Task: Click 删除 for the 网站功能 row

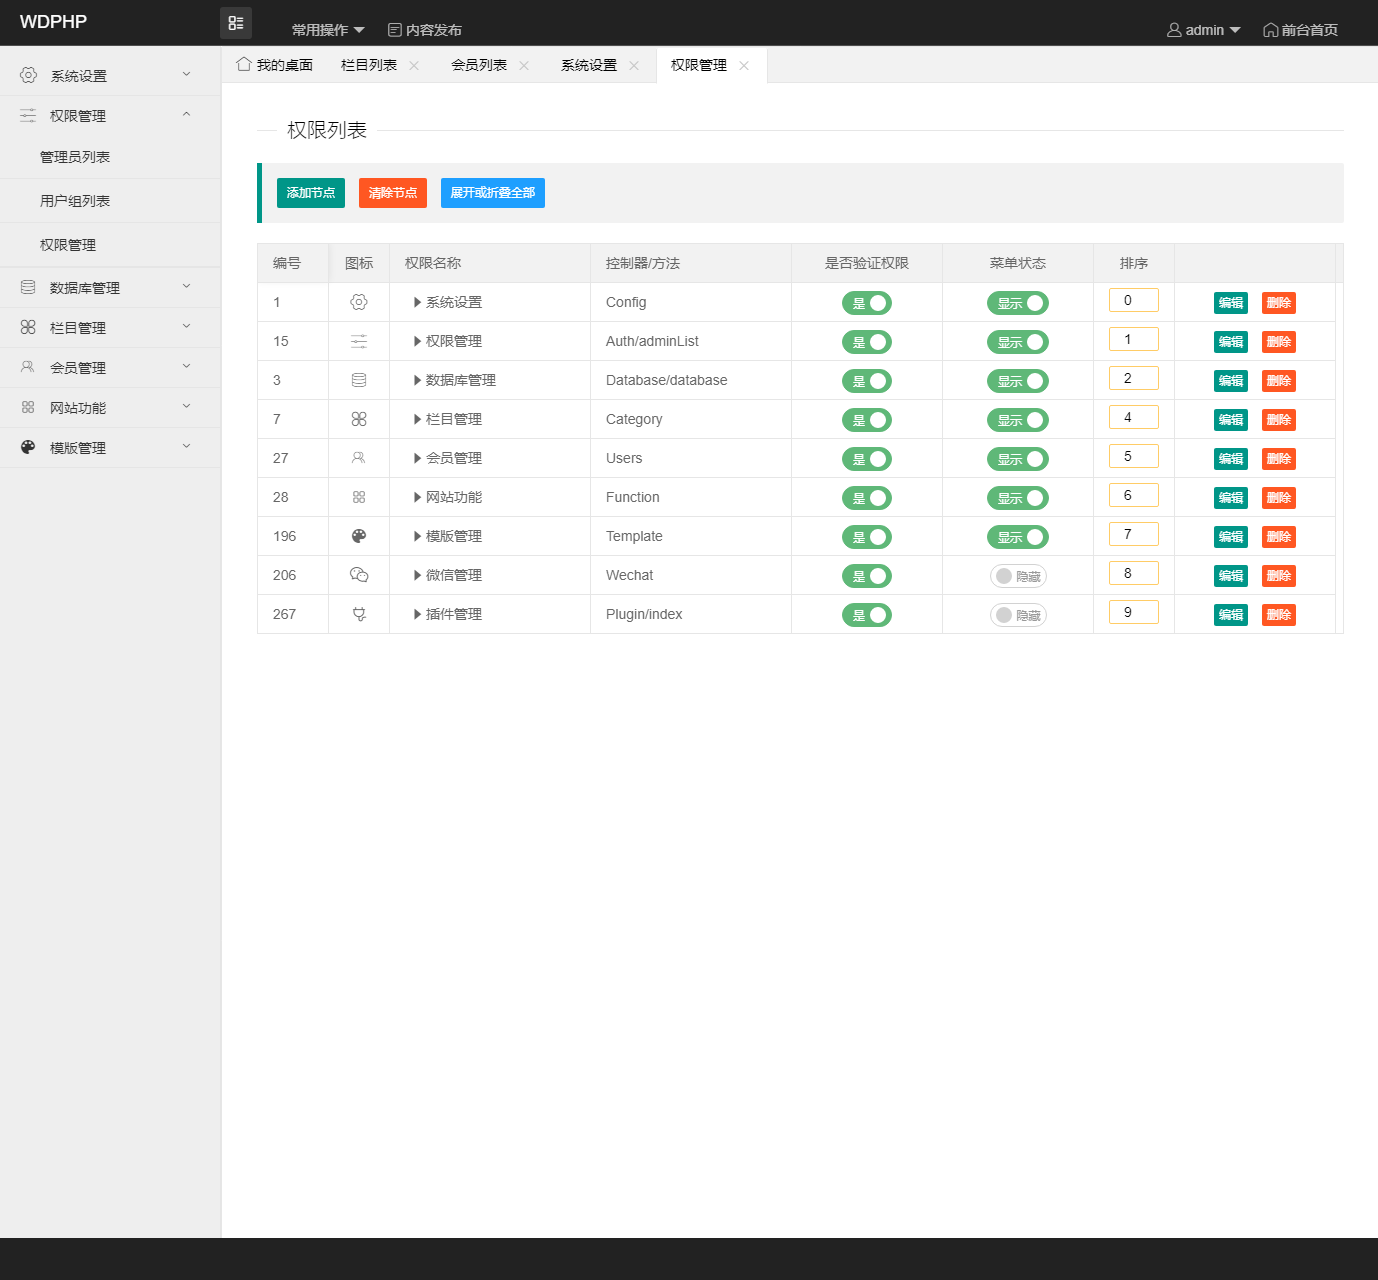Action: 1279,498
